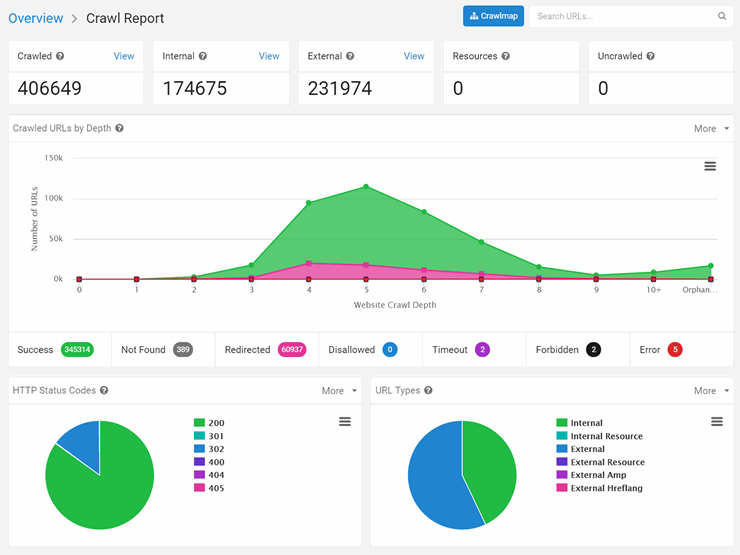Select the Redirected status tab
Screen dimensions: 740x555
click(264, 350)
